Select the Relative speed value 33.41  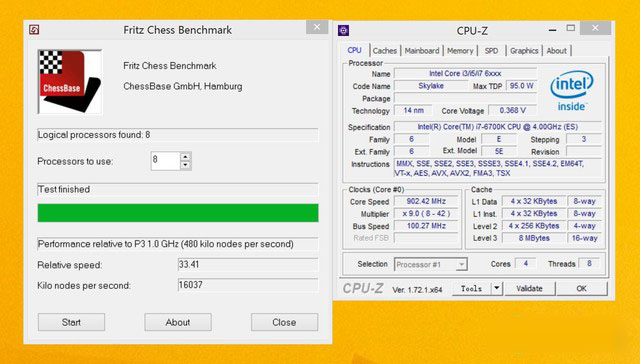(248, 264)
